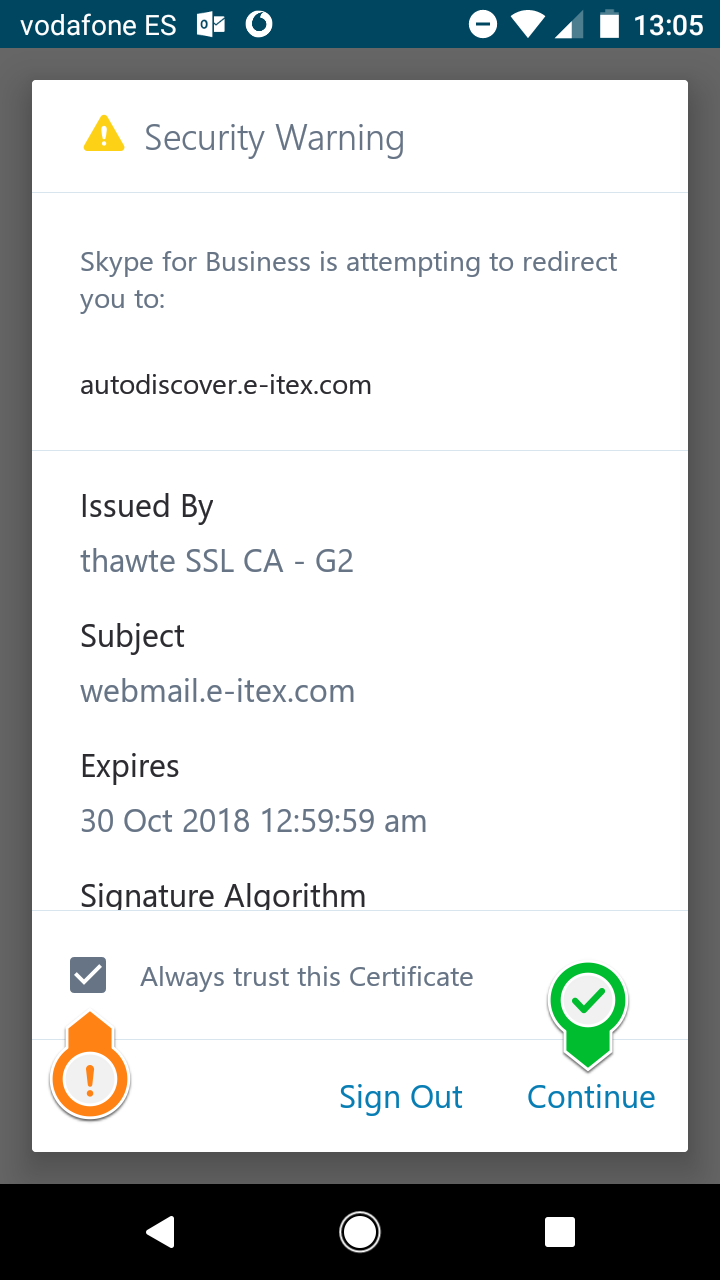Screen dimensions: 720x1280
Task: Tap the Outlook icon in status bar
Action: pos(211,24)
